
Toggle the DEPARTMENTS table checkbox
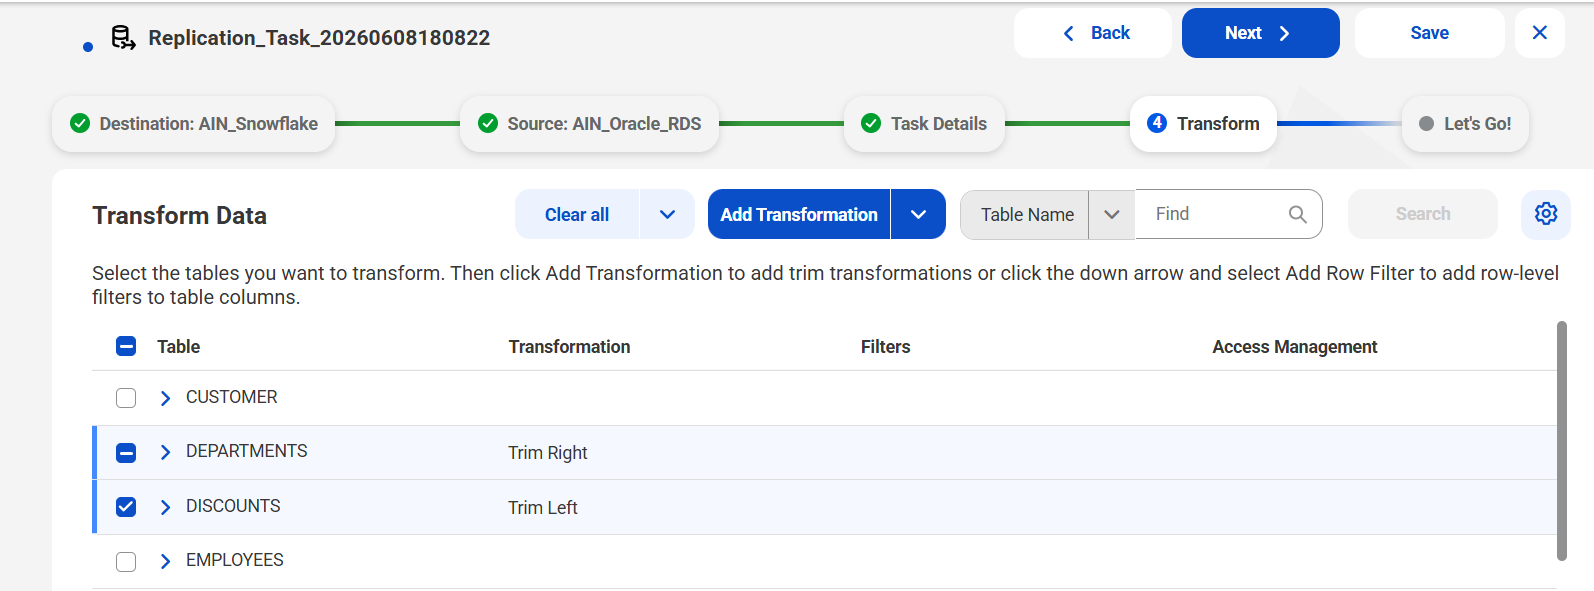click(126, 453)
